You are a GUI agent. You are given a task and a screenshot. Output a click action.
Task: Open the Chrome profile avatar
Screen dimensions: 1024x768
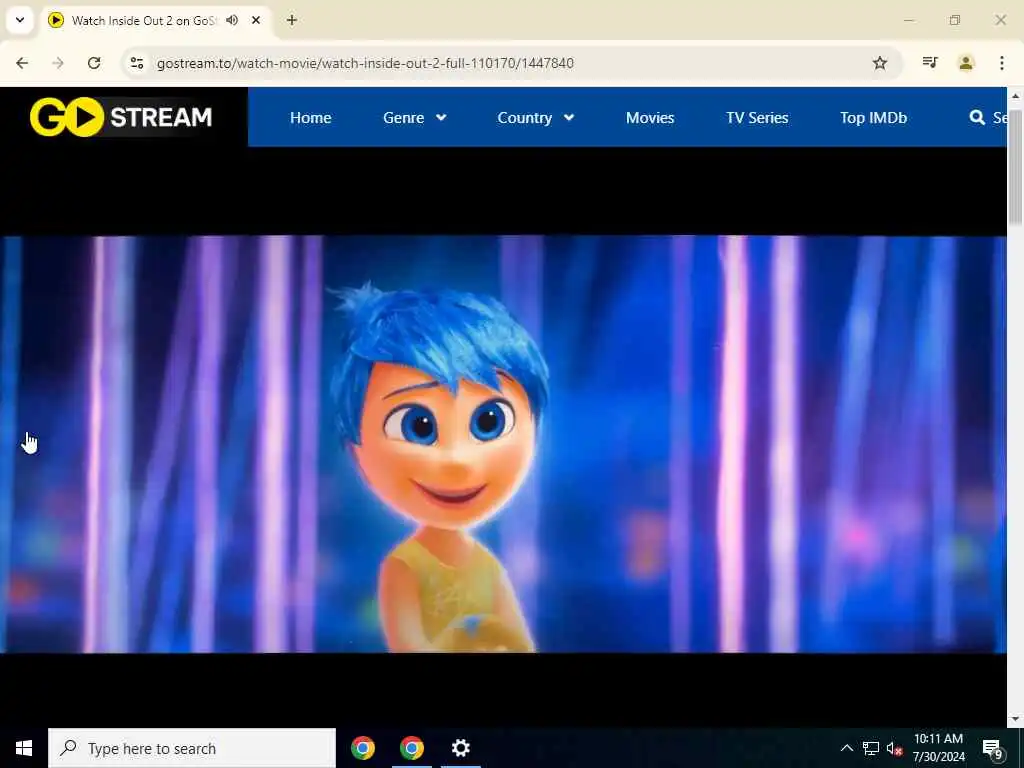coord(966,63)
